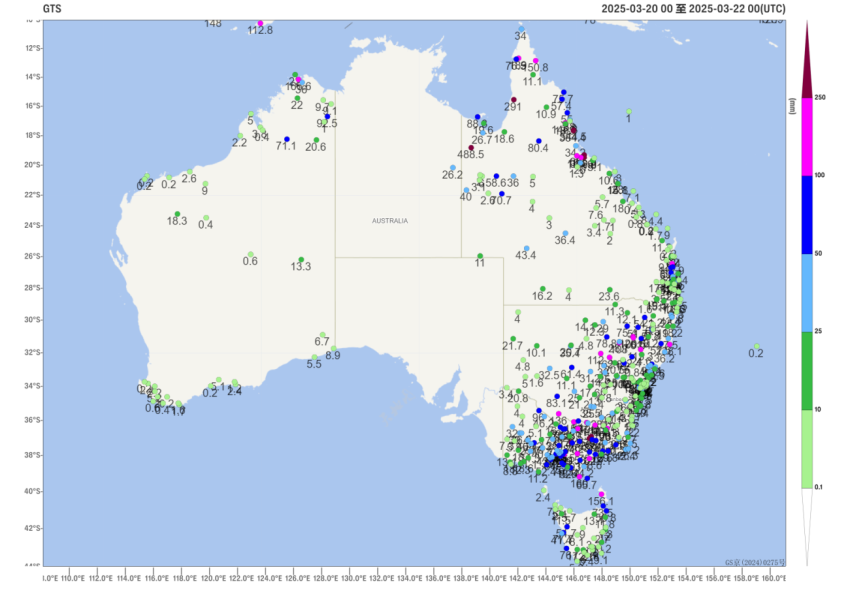
Task: Click the light green offshore dot near 159°E
Action: pyautogui.click(x=757, y=346)
